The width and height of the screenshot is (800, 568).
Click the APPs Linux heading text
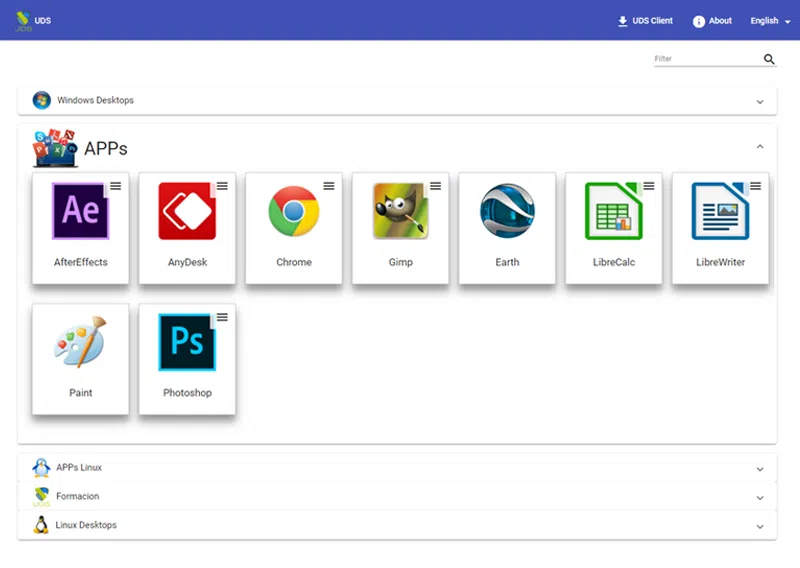click(x=79, y=467)
